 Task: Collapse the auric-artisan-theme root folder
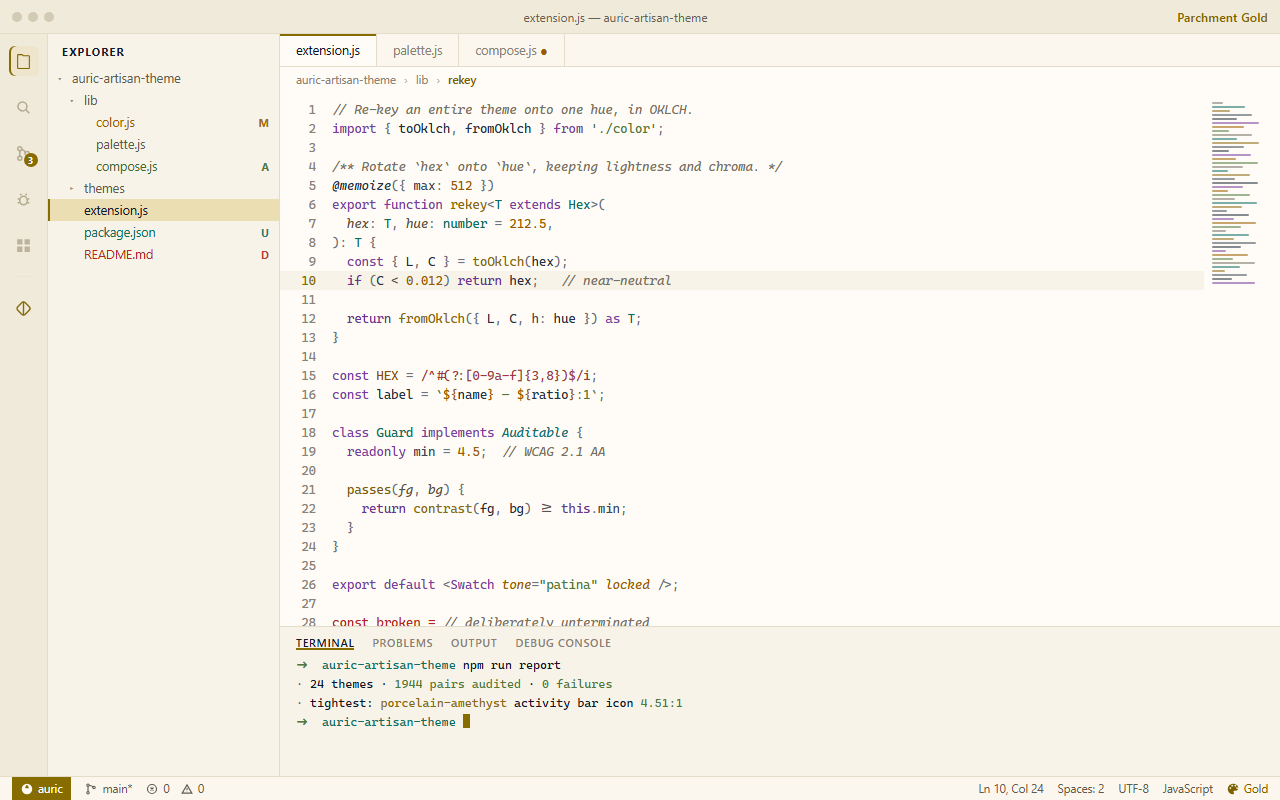[x=164, y=78]
